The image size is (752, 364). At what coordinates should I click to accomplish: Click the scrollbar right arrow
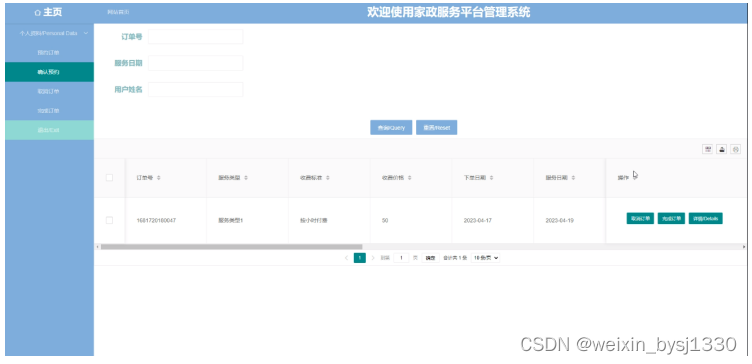point(744,247)
